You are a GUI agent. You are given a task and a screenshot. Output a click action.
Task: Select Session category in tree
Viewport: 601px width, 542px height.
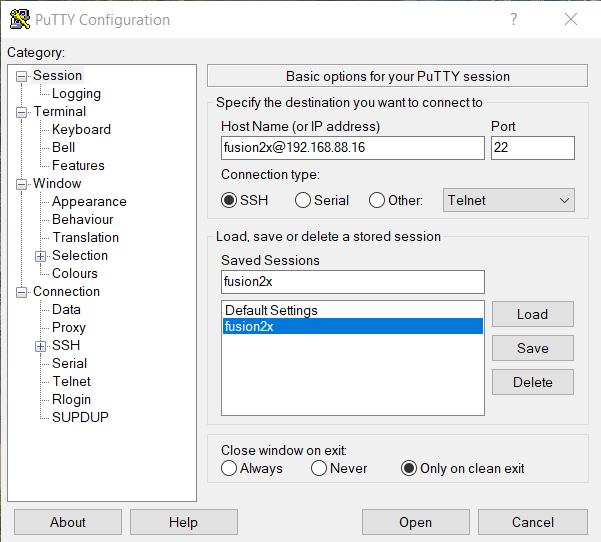point(57,76)
